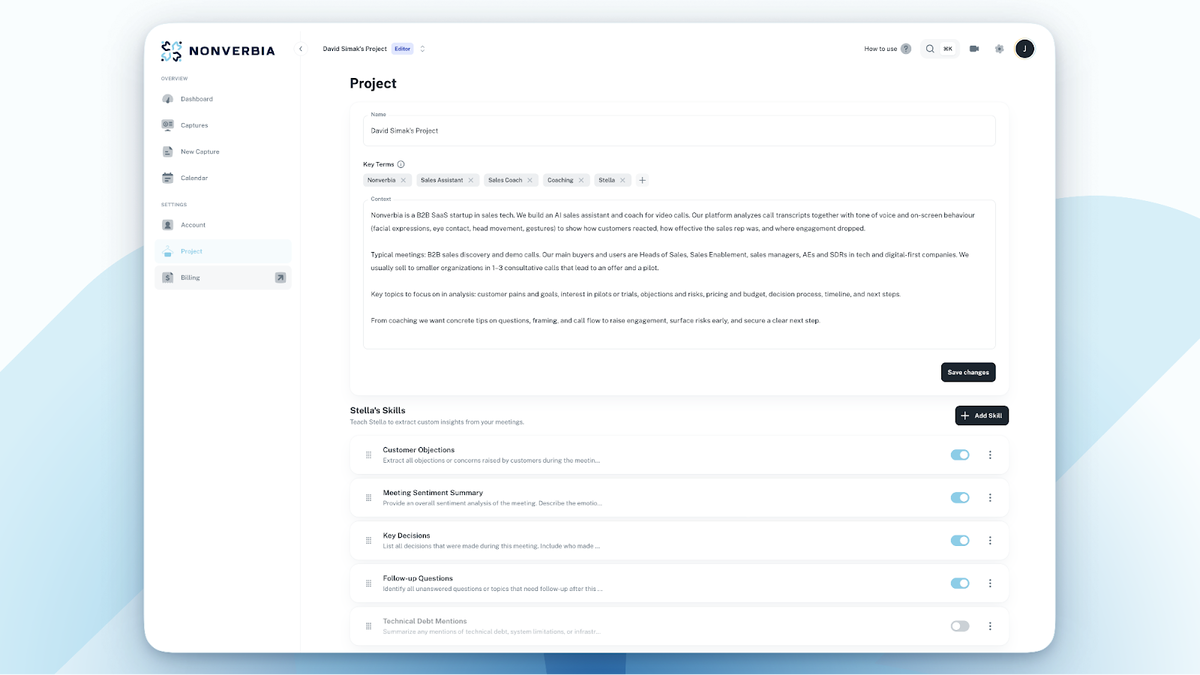Collapse the sidebar with the chevron
The width and height of the screenshot is (1200, 675).
click(300, 47)
